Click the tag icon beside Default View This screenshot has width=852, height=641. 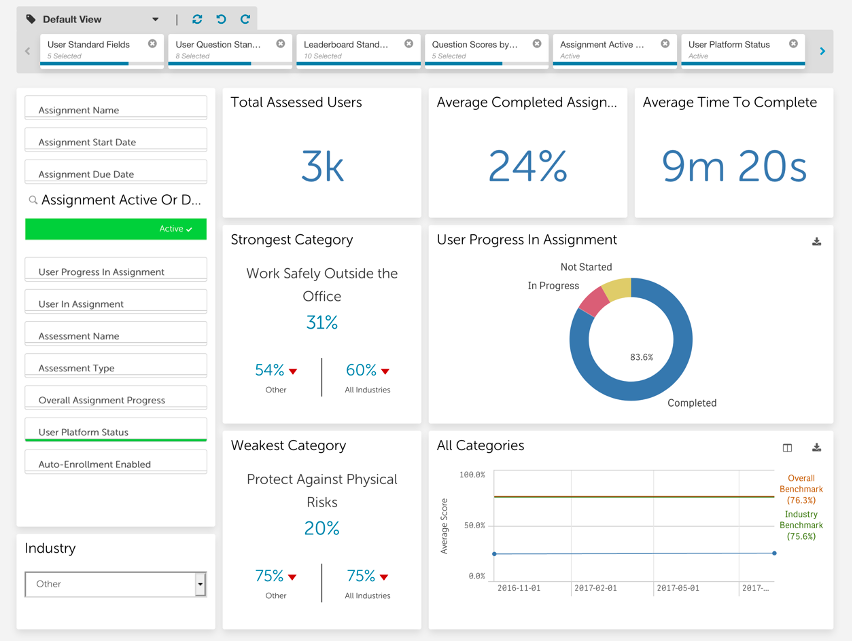(x=31, y=20)
